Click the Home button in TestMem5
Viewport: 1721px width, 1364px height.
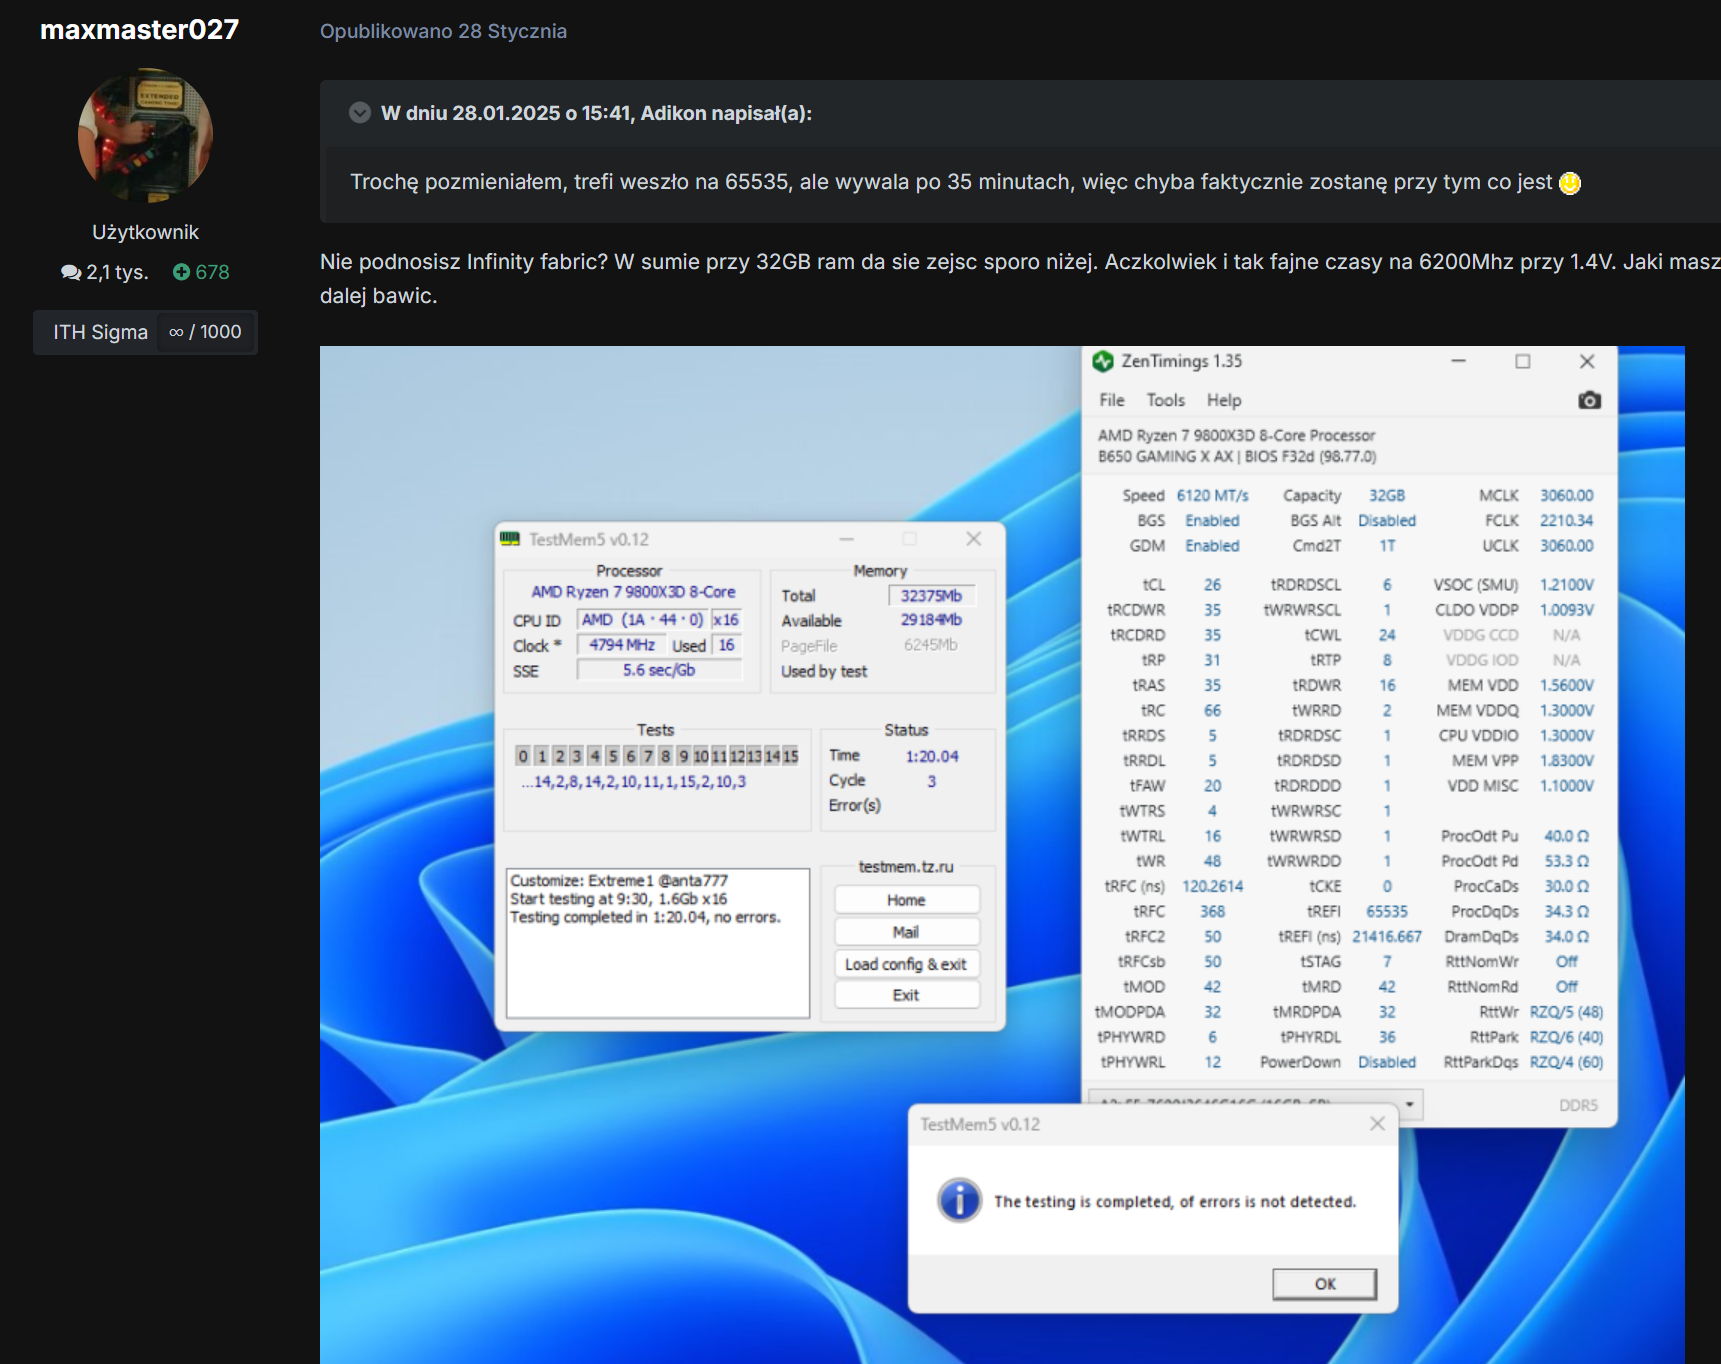click(x=906, y=900)
